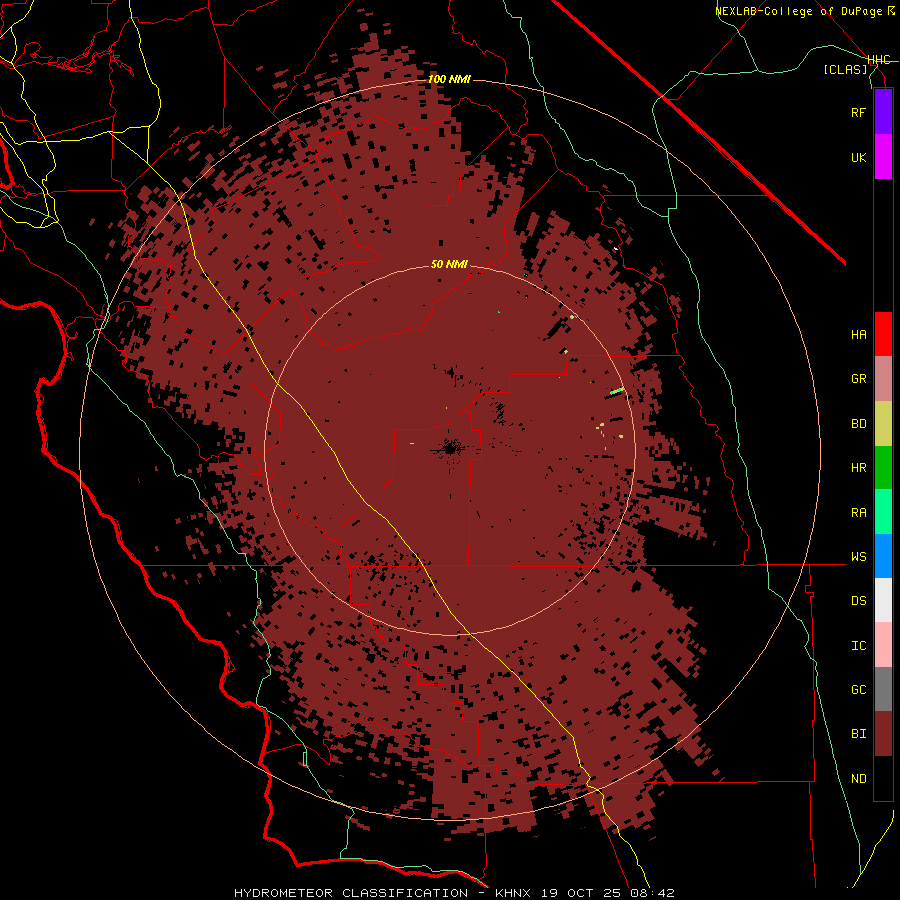Click the DS legend label
The image size is (900, 900).
click(x=858, y=601)
